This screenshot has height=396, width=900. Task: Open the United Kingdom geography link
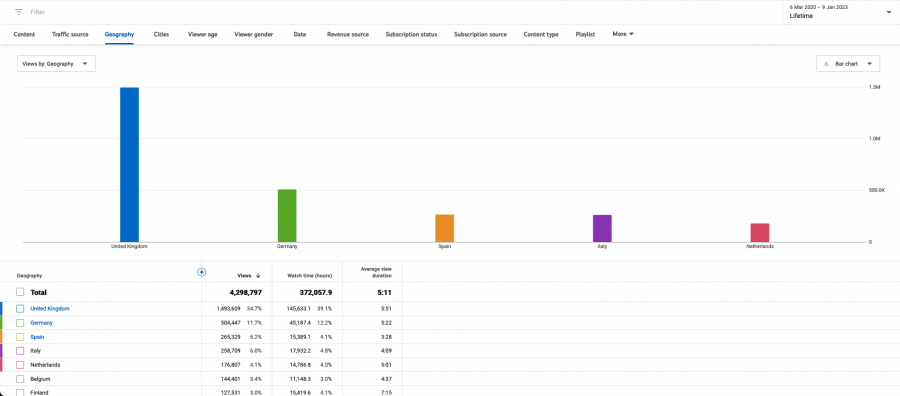pyautogui.click(x=50, y=309)
